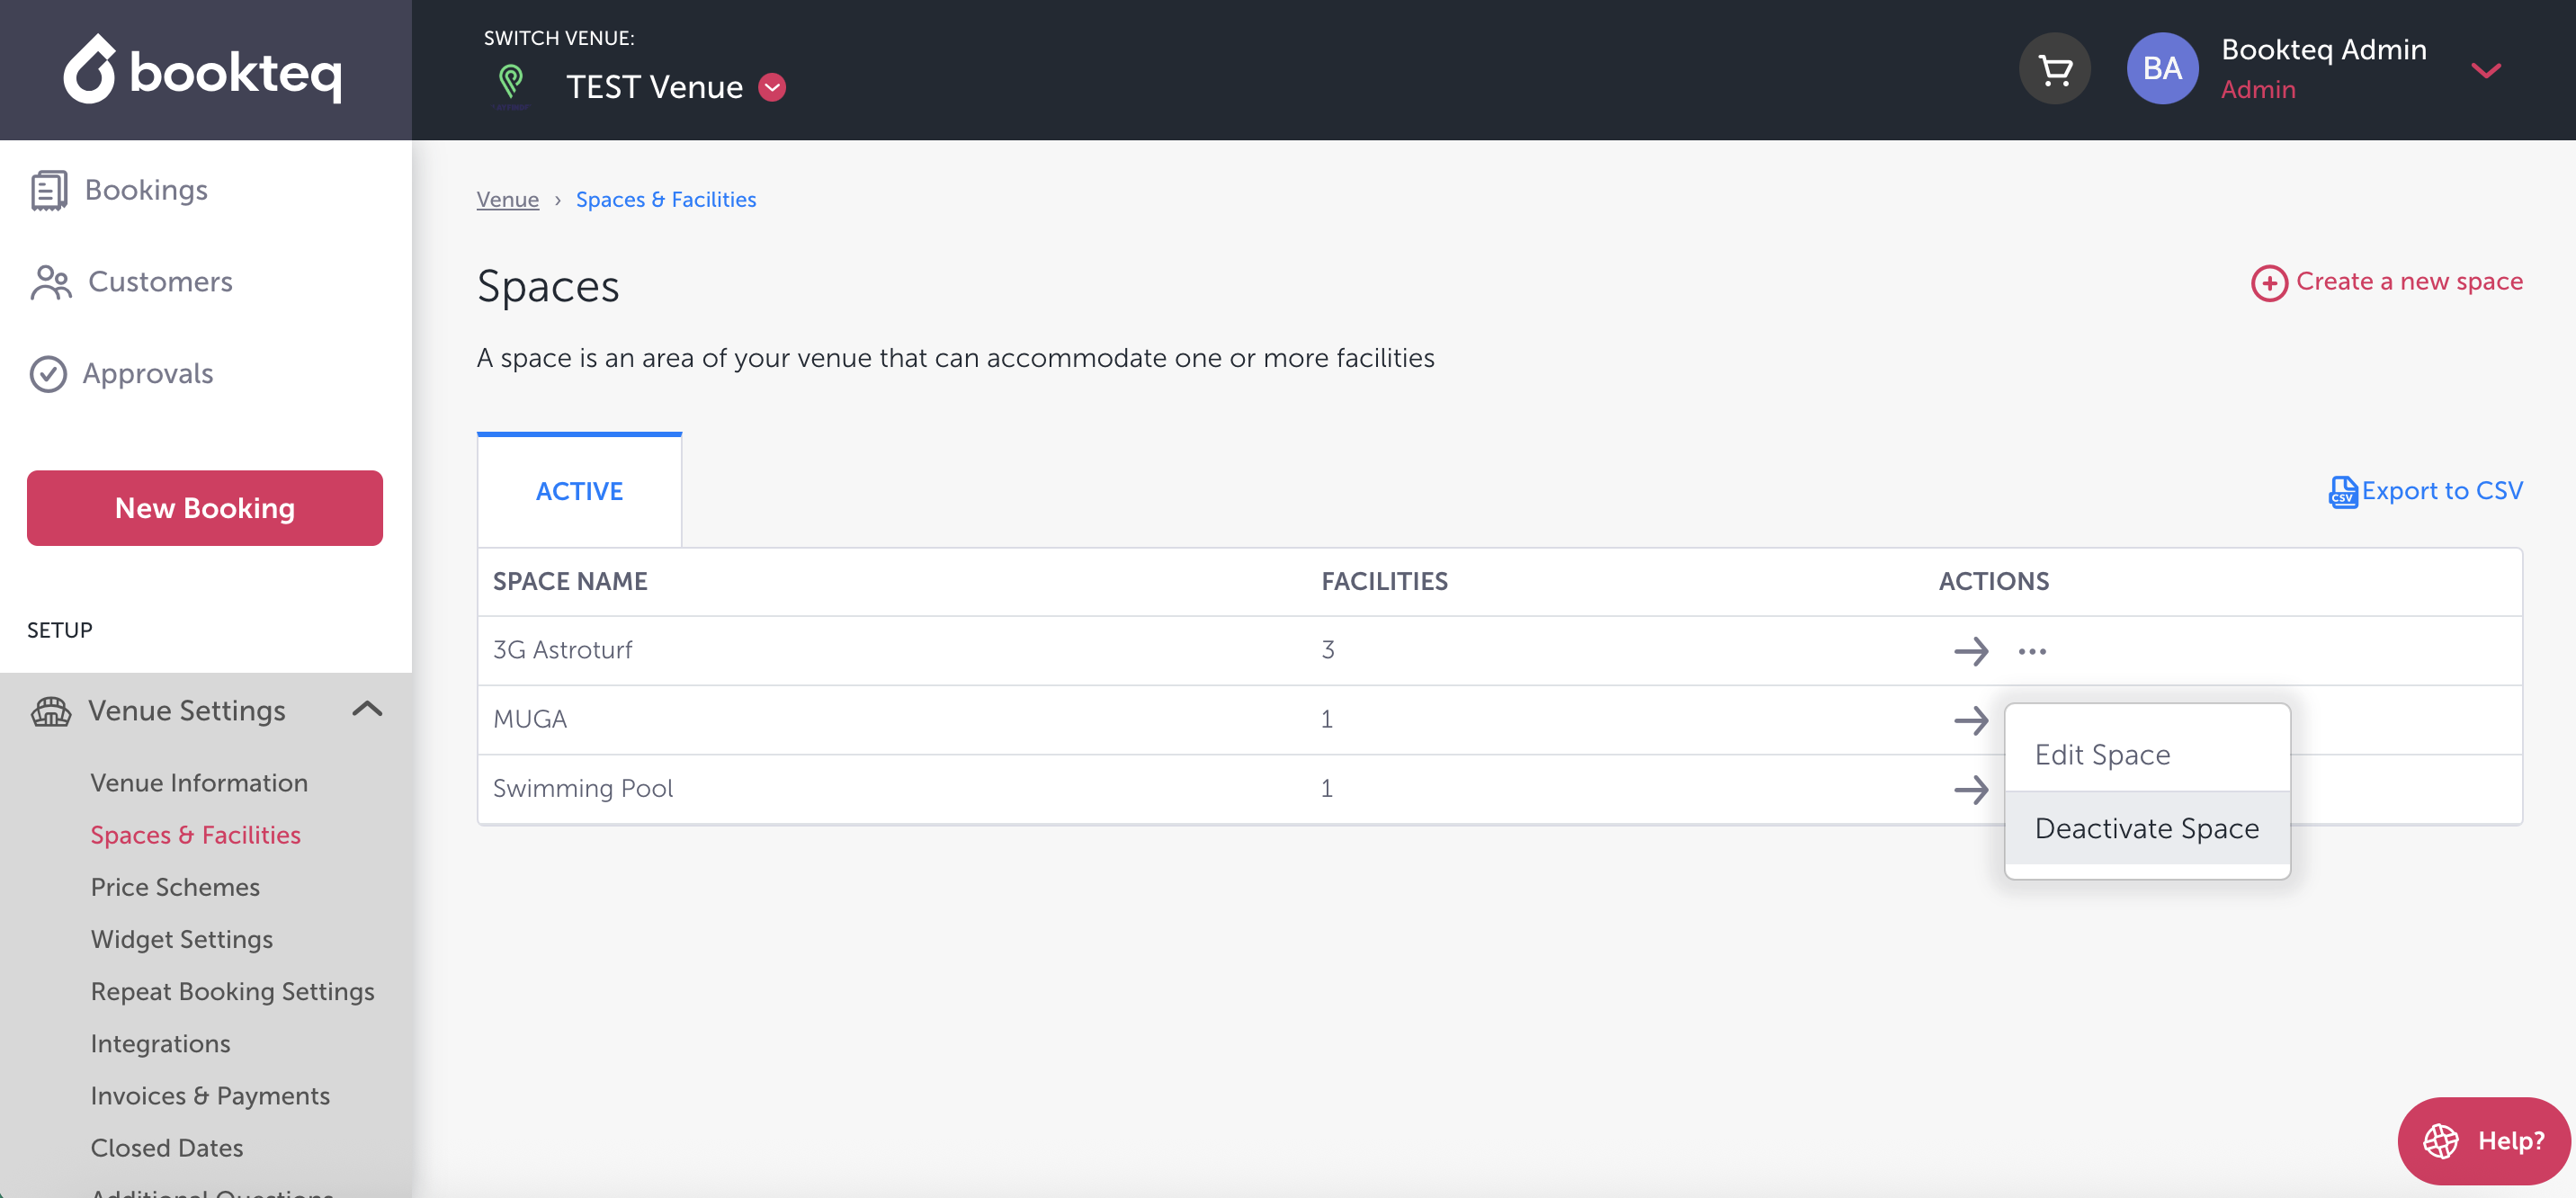Open the Help? chat button
2576x1198 pixels.
[2483, 1140]
